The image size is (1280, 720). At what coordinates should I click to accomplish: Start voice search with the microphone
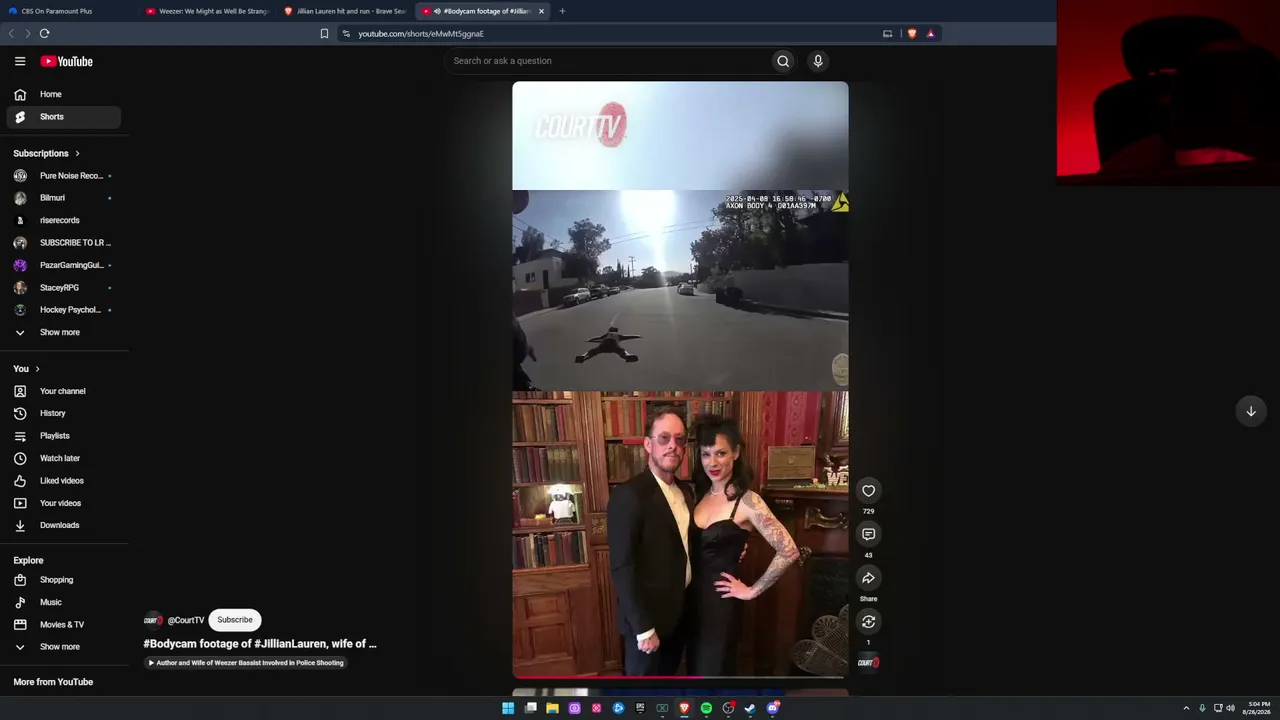point(818,61)
